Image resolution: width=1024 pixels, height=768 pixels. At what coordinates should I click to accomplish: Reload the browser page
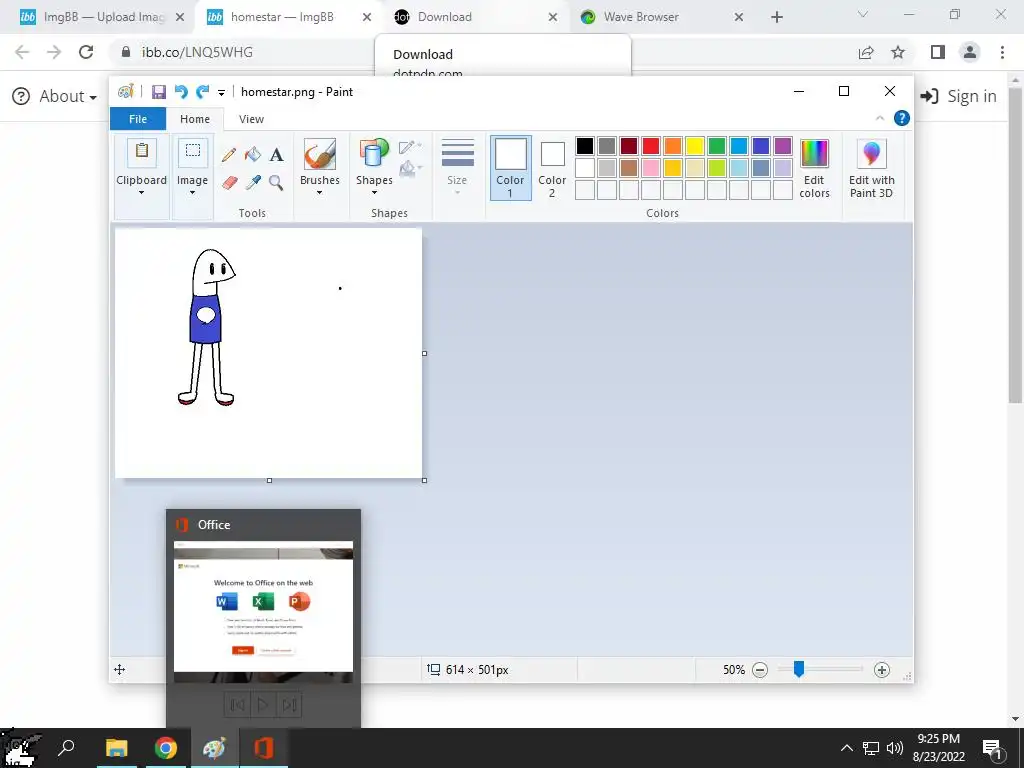click(x=86, y=52)
